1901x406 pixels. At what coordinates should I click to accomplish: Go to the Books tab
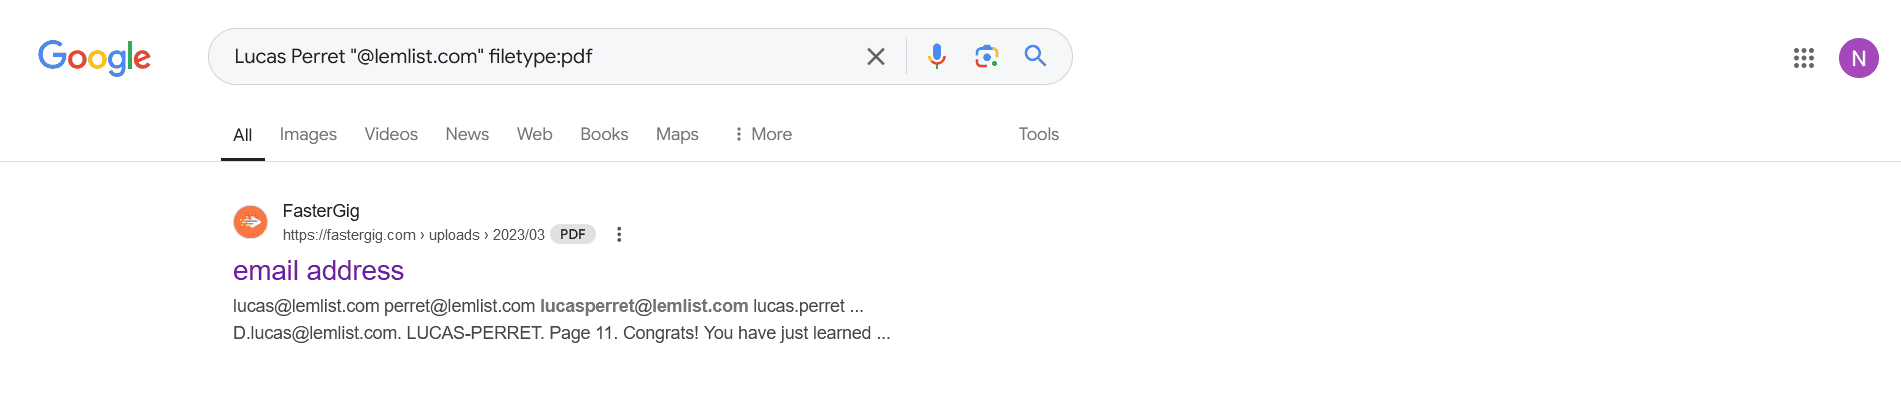(604, 134)
